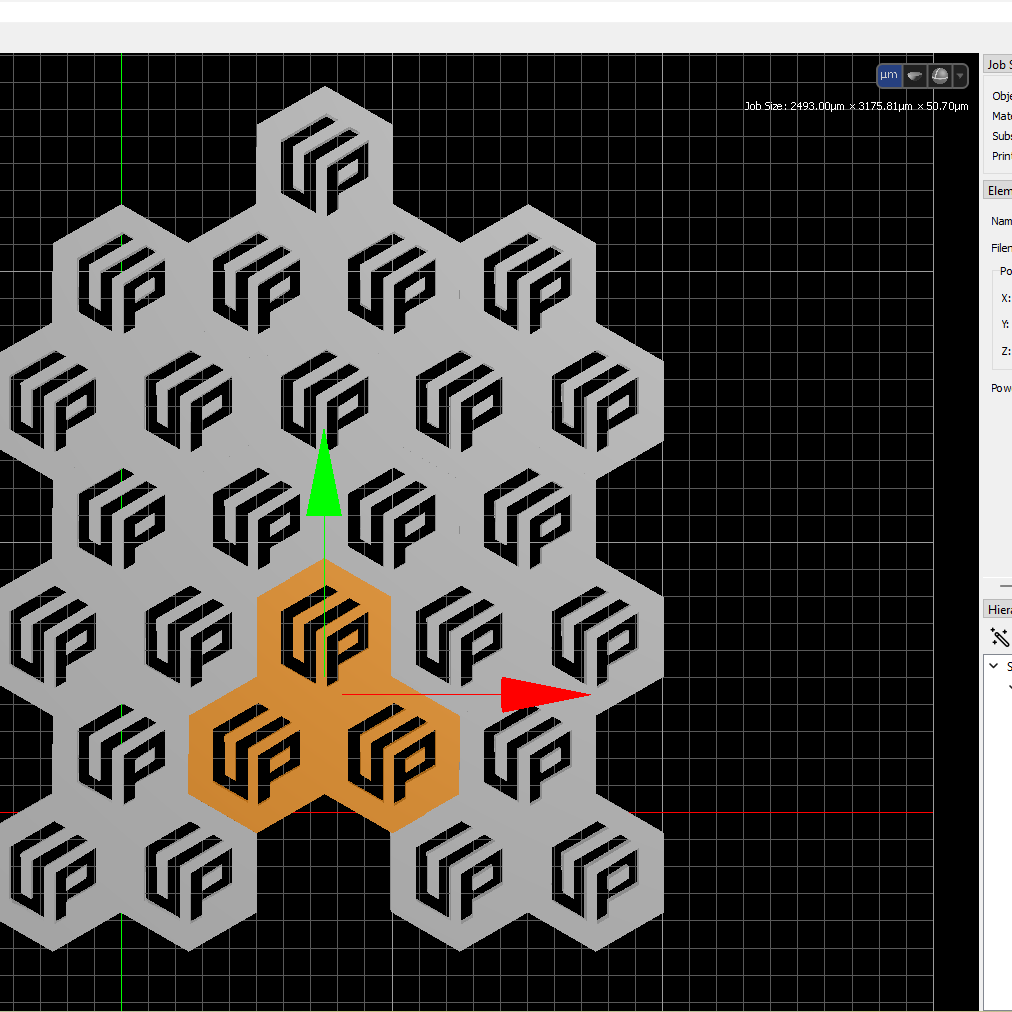Collapse the first Hierarchy tree node chevron
The height and width of the screenshot is (1012, 1012).
point(994,666)
